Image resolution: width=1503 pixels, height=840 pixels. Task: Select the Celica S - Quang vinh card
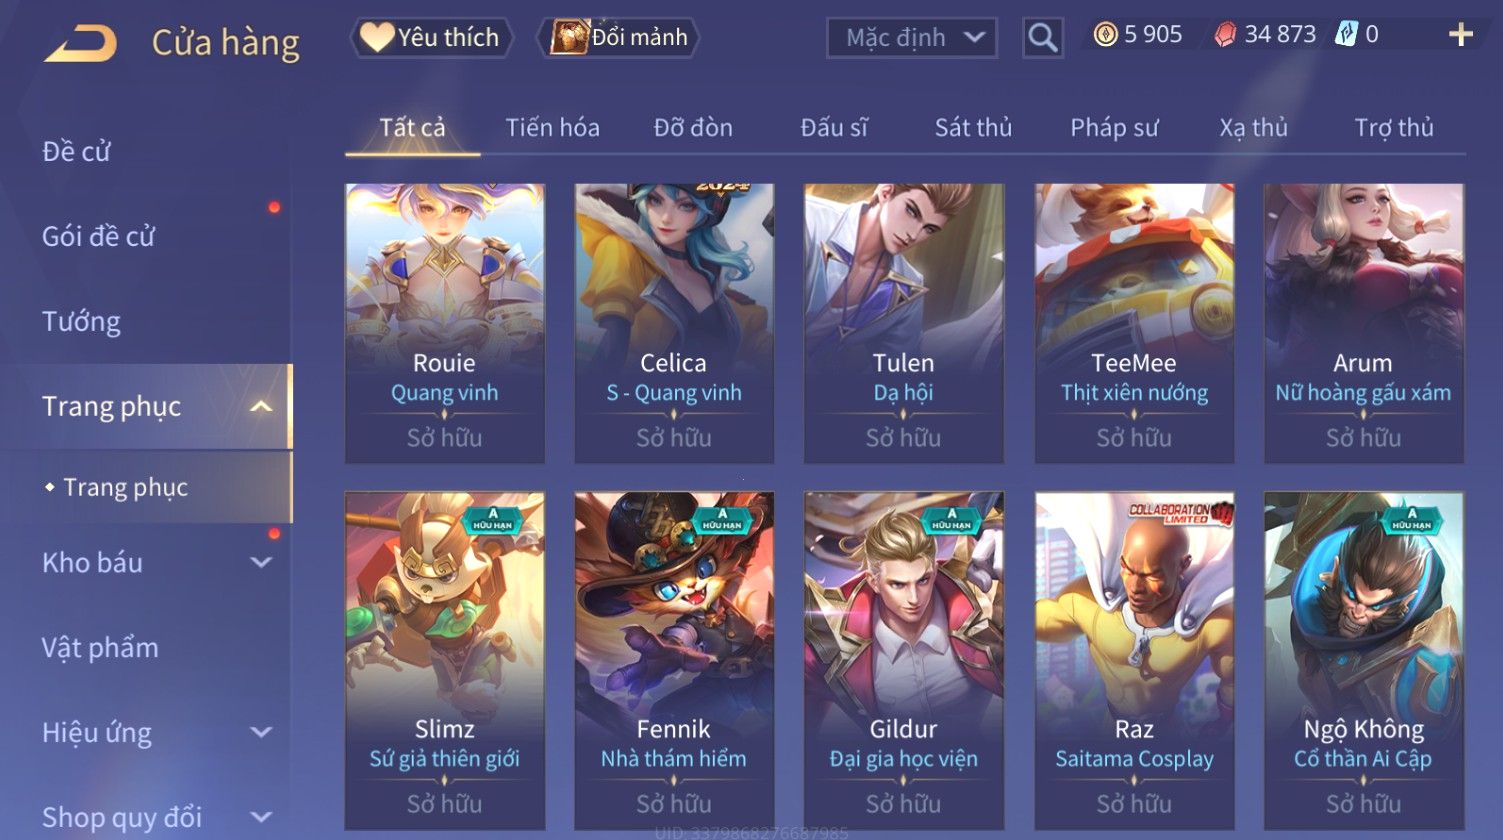(674, 323)
